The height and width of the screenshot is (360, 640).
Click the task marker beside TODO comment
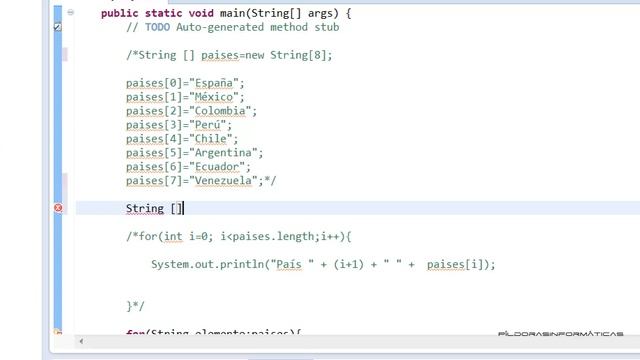tap(58, 27)
